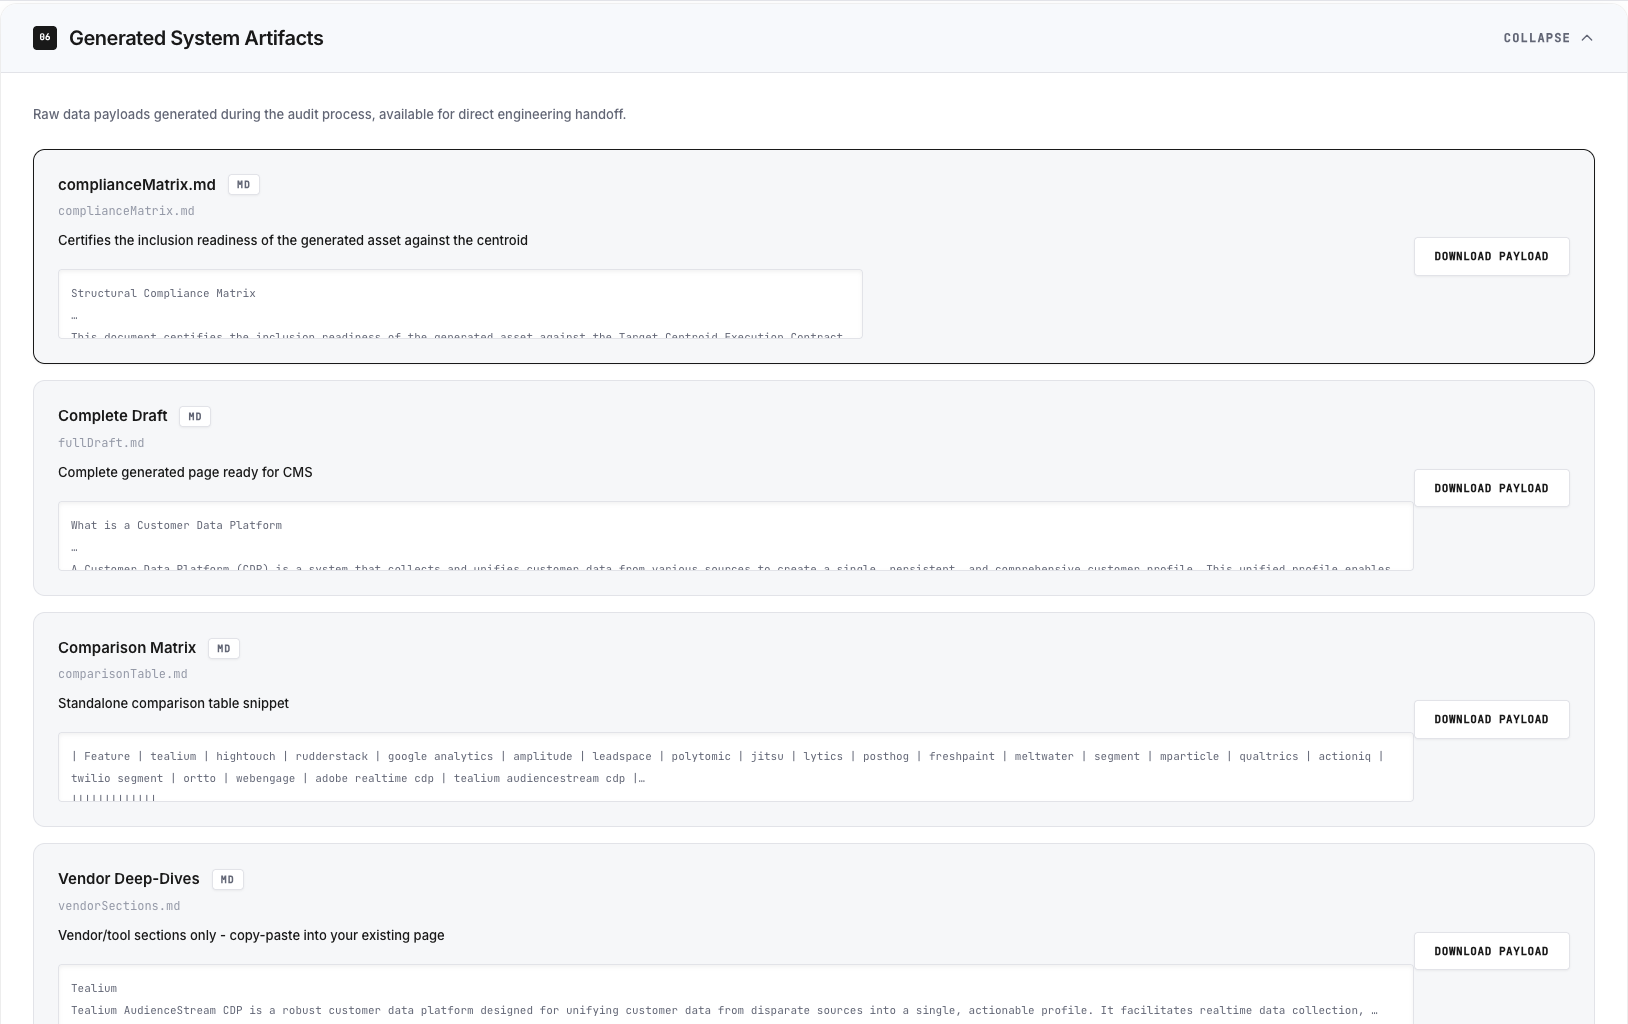Download payload for complianceMatrix.md
This screenshot has height=1024, width=1628.
(1491, 256)
